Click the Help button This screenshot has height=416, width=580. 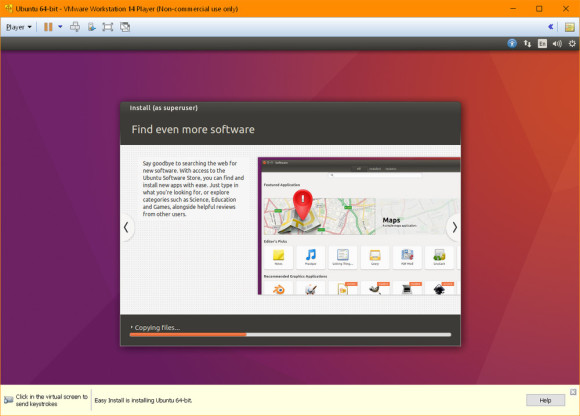pyautogui.click(x=546, y=400)
